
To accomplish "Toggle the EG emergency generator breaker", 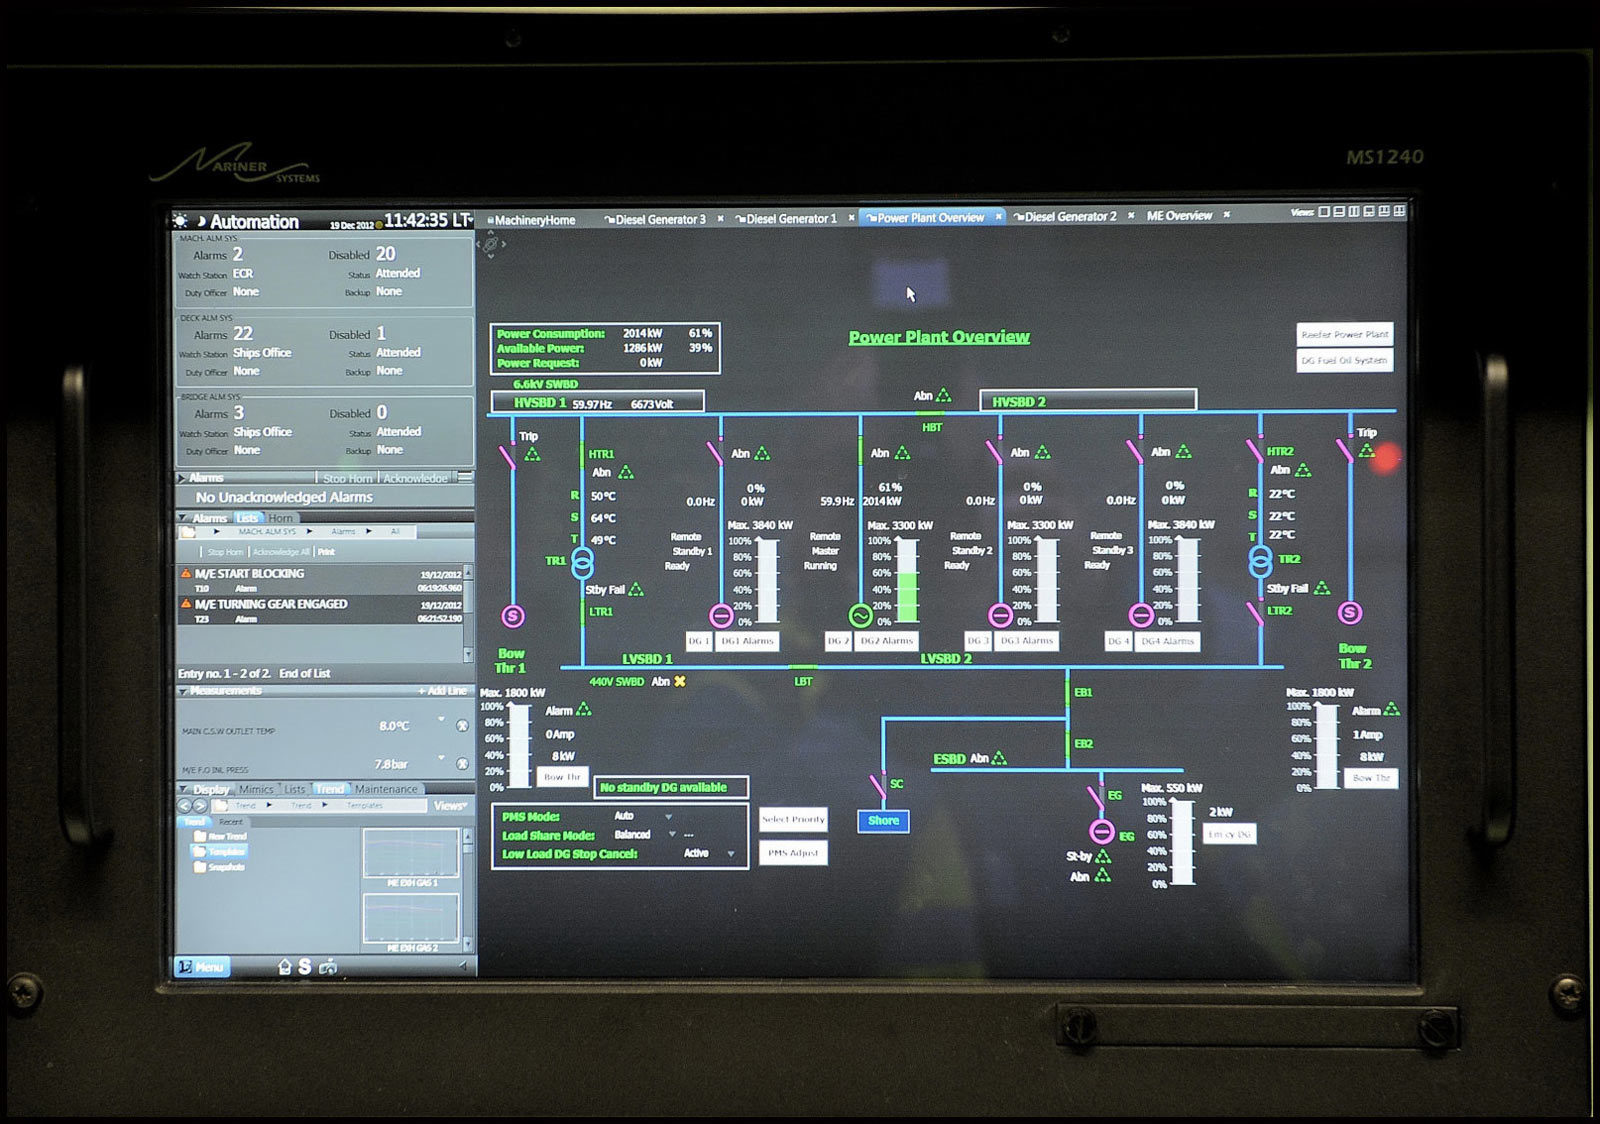I will tap(1095, 797).
